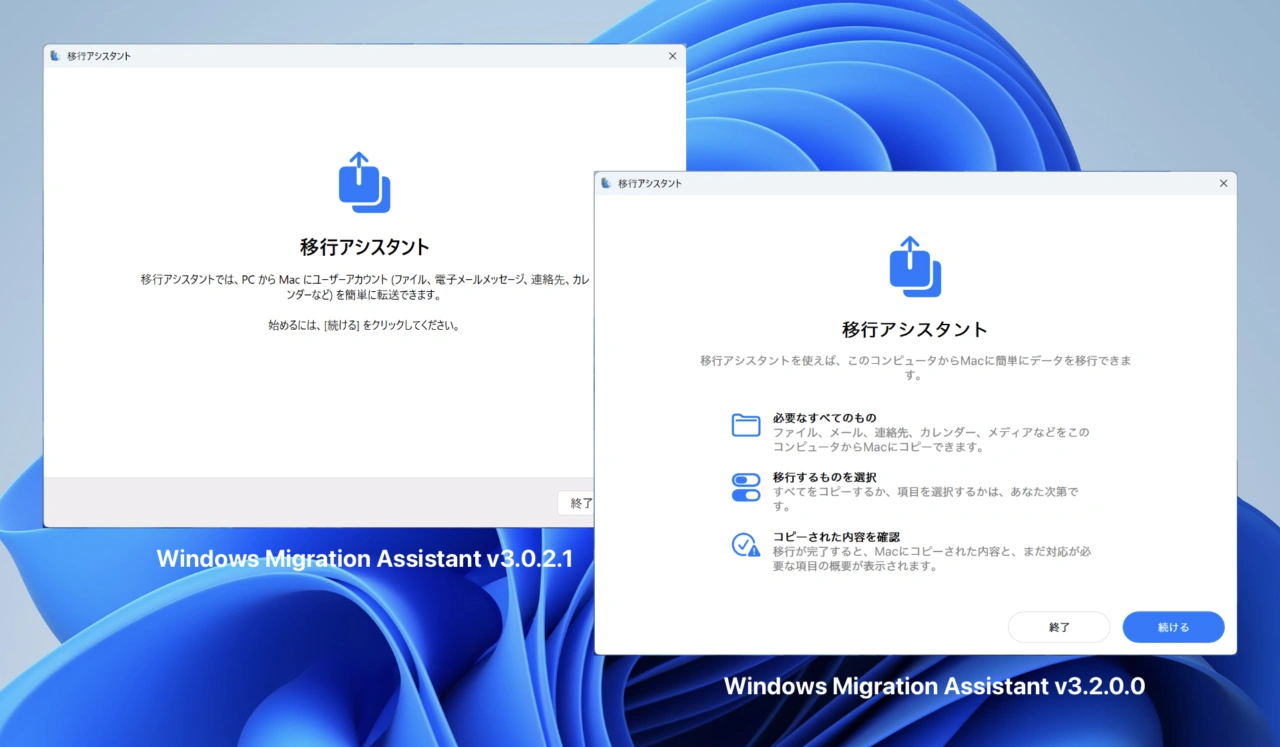1280x747 pixels.
Task: Click the コピーされた内容を確認 heading text
Action: pyautogui.click(x=836, y=537)
